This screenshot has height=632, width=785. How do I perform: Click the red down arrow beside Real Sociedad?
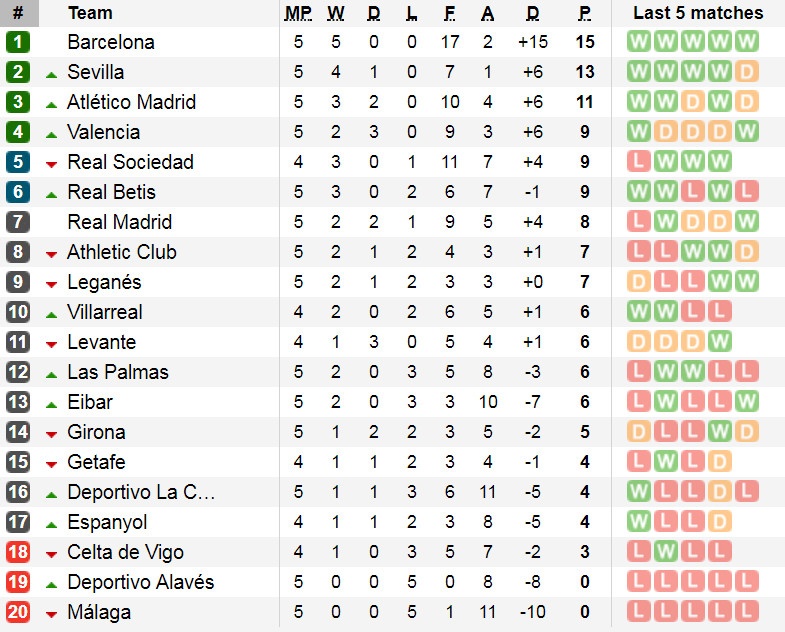[52, 163]
